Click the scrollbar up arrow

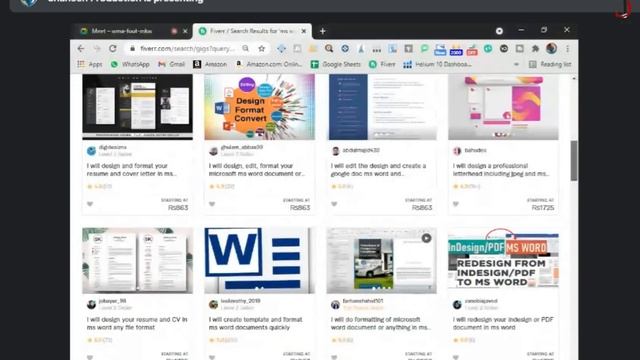click(574, 78)
